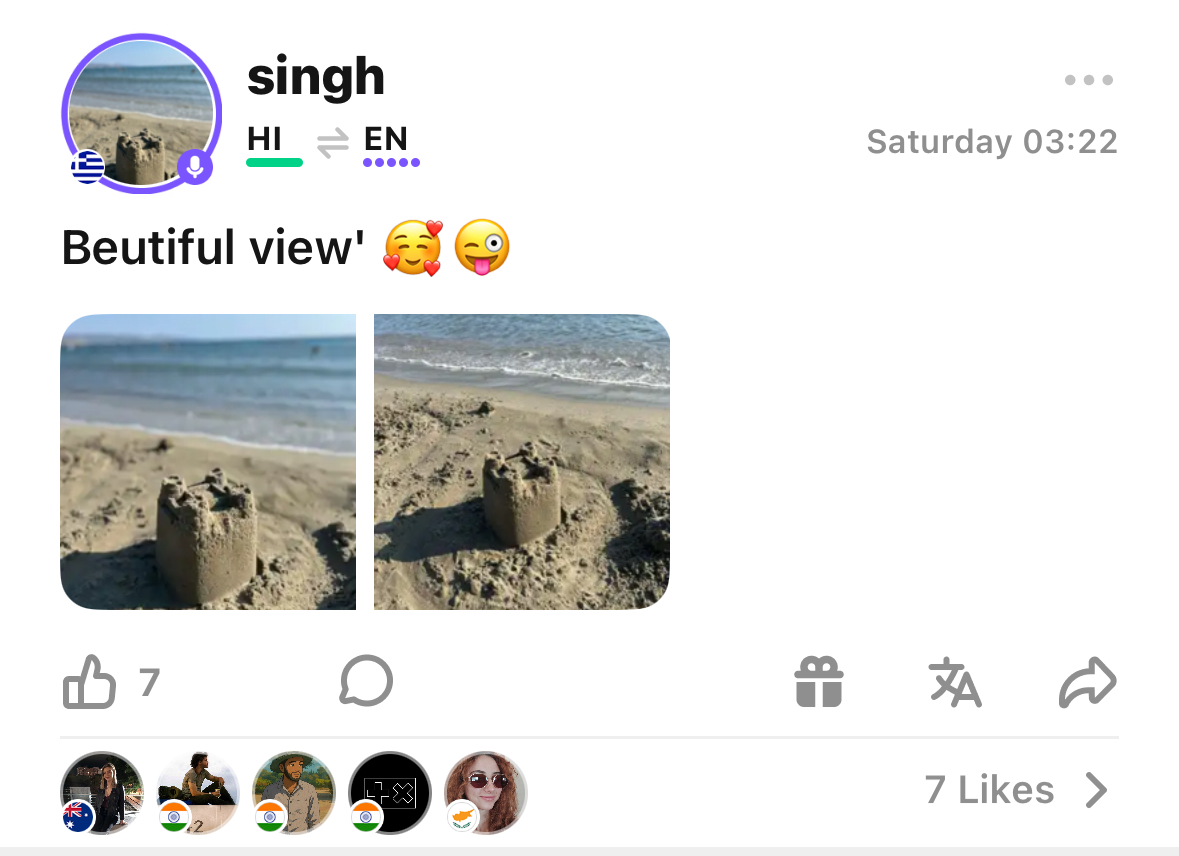Open liker avatar with red-haired woman
Screen dimensions: 1179x856
[486, 793]
